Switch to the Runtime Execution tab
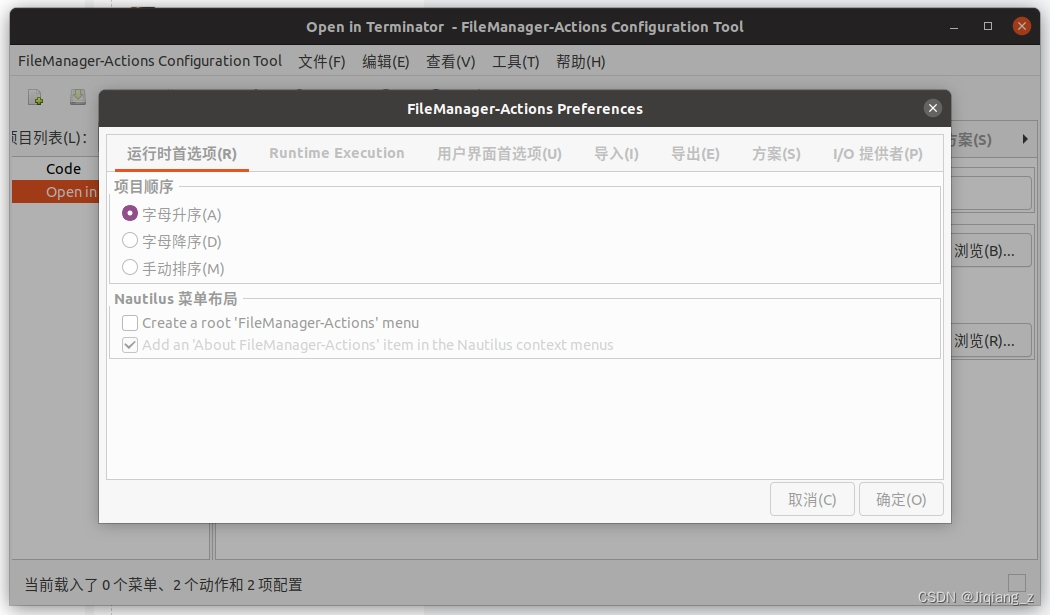This screenshot has width=1050, height=615. [x=336, y=153]
